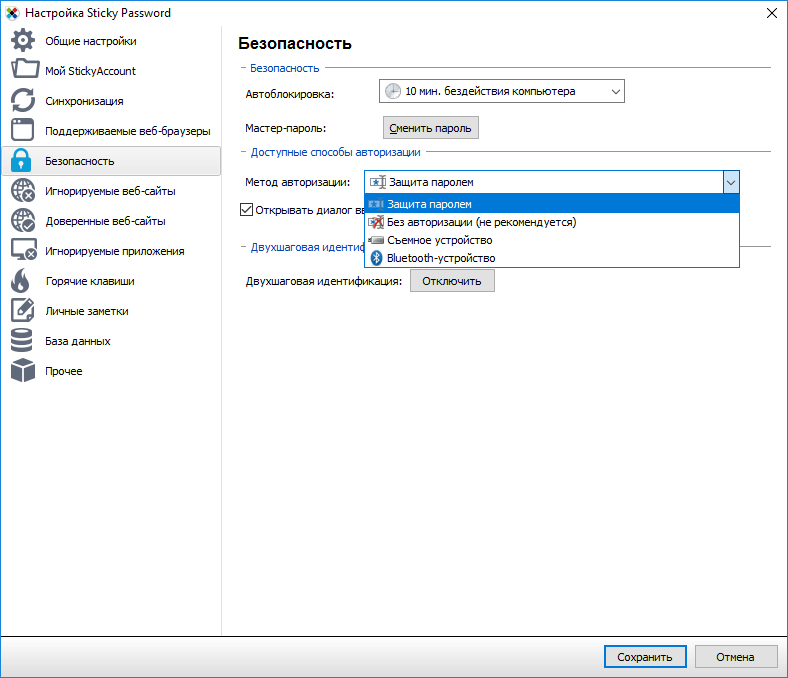Viewport: 788px width, 678px height.
Task: Open Игнорируемые веб-сайты section
Action: (x=111, y=191)
